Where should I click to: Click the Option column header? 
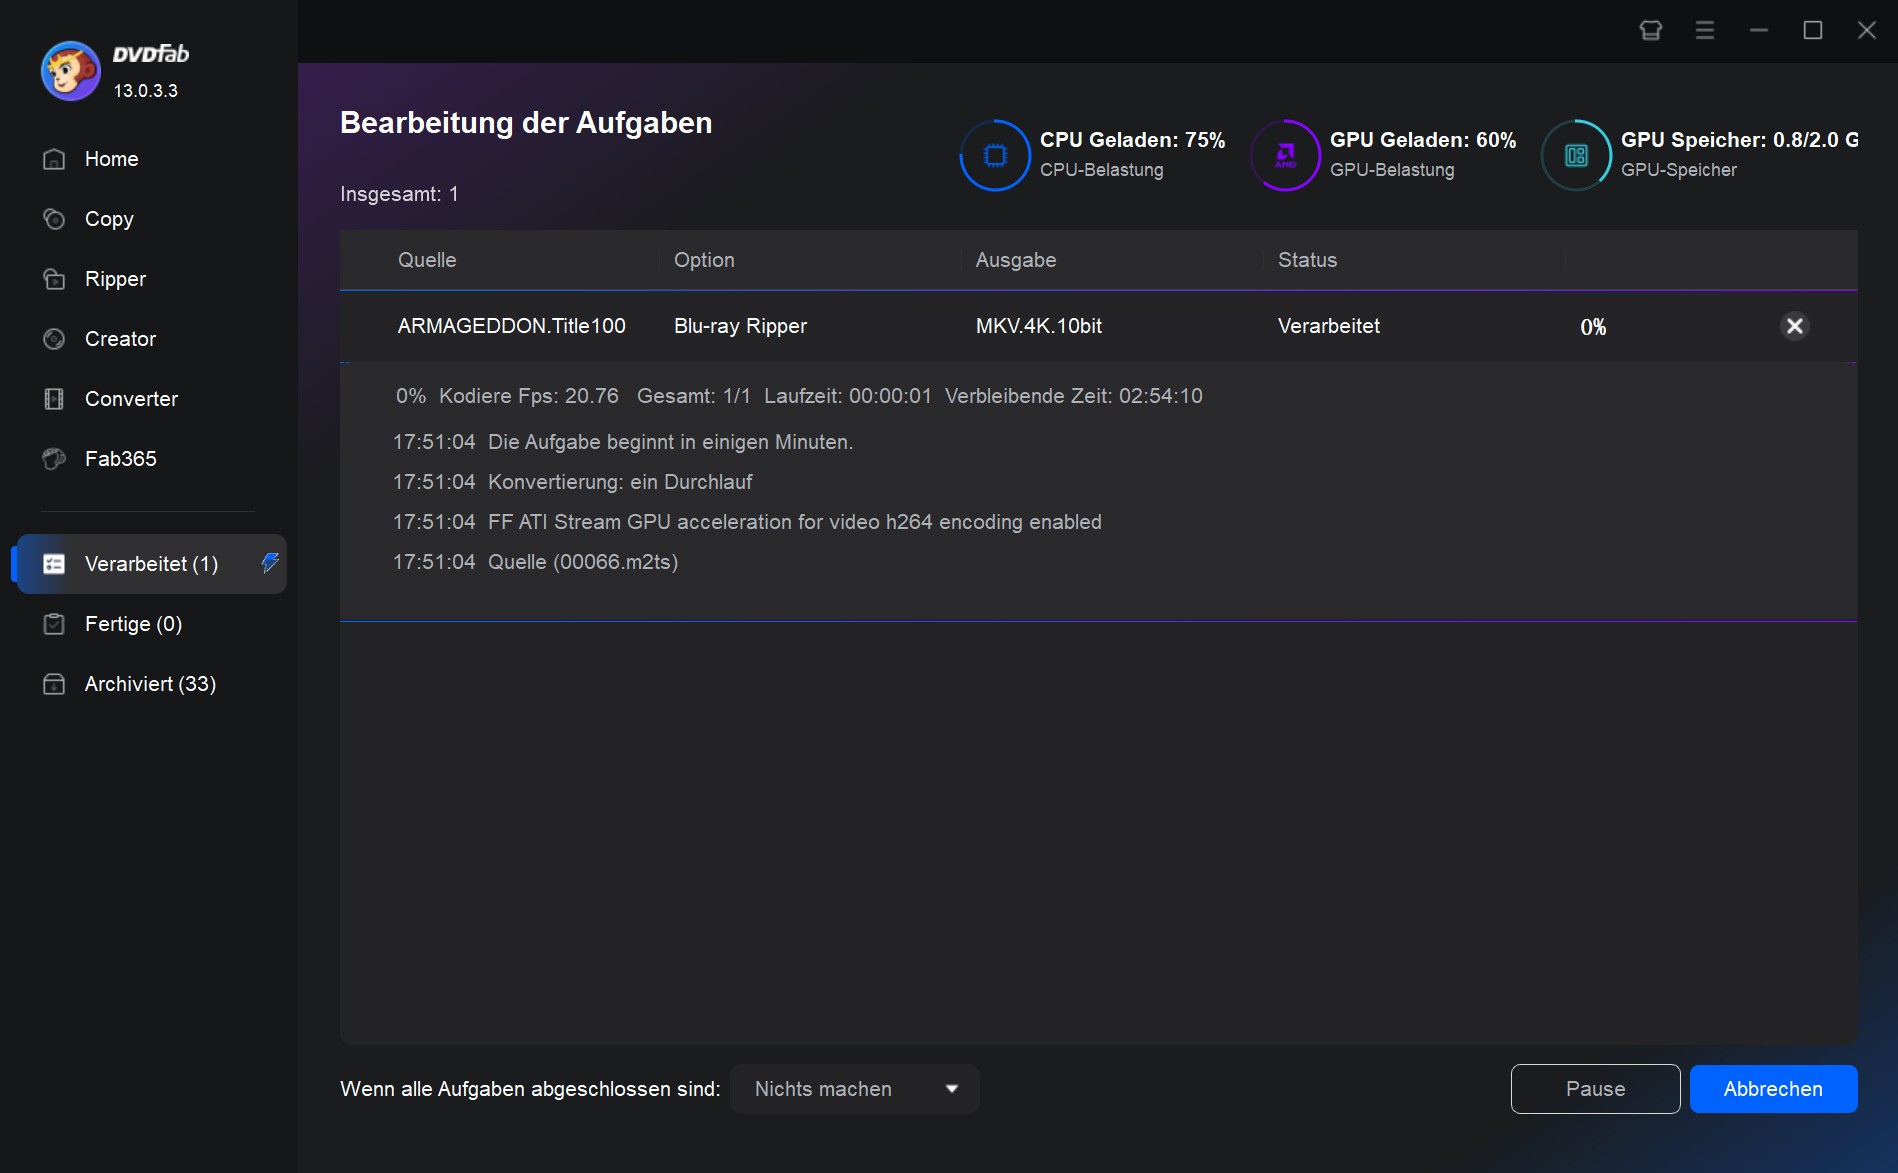[704, 260]
